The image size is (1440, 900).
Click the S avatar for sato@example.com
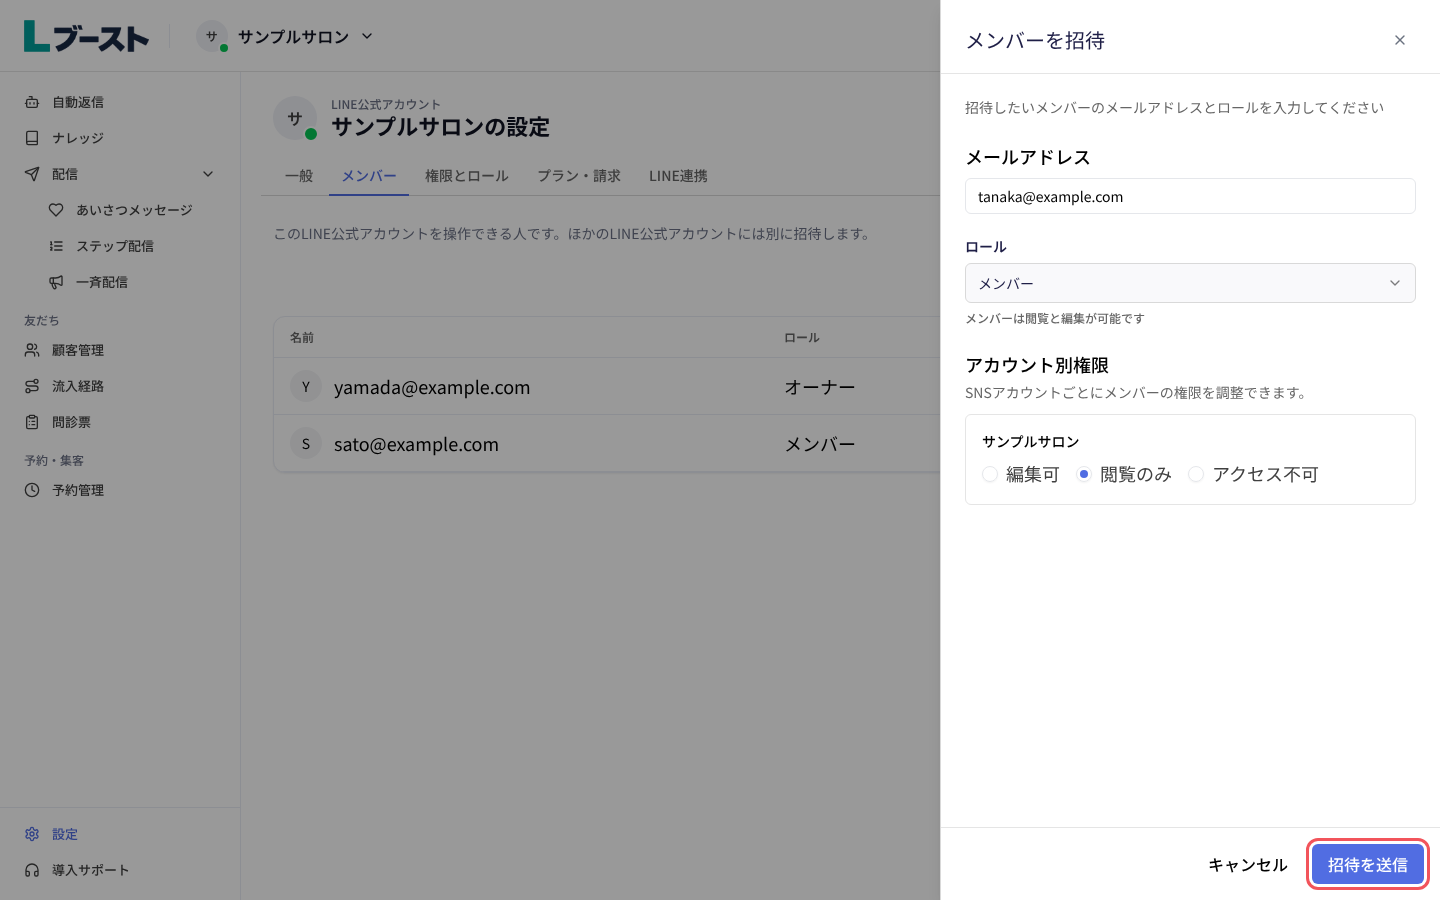point(306,444)
